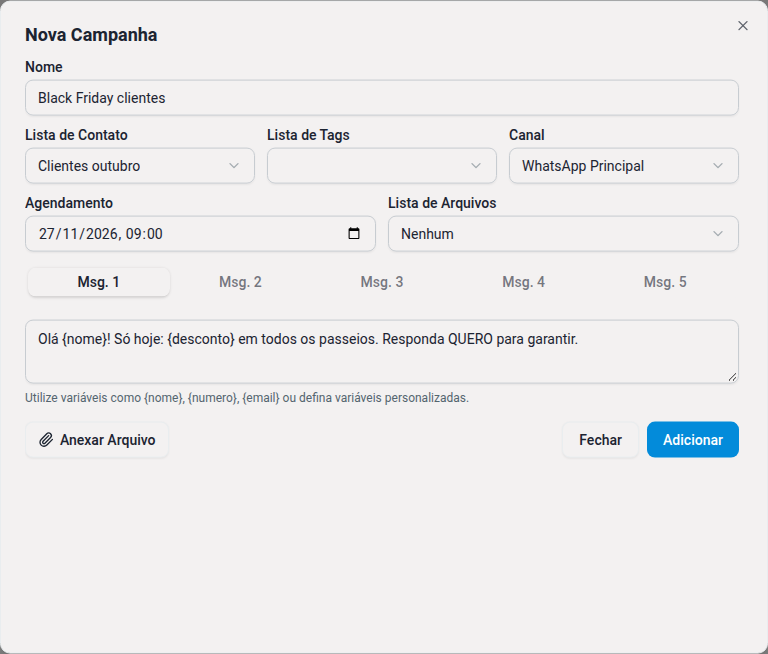The image size is (768, 654).
Task: Select the Msg. 1 tab
Action: tap(99, 282)
